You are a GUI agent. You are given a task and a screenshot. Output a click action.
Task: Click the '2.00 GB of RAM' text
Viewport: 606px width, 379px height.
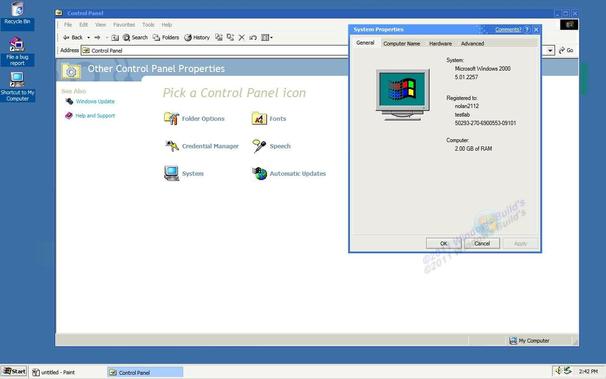coord(473,149)
